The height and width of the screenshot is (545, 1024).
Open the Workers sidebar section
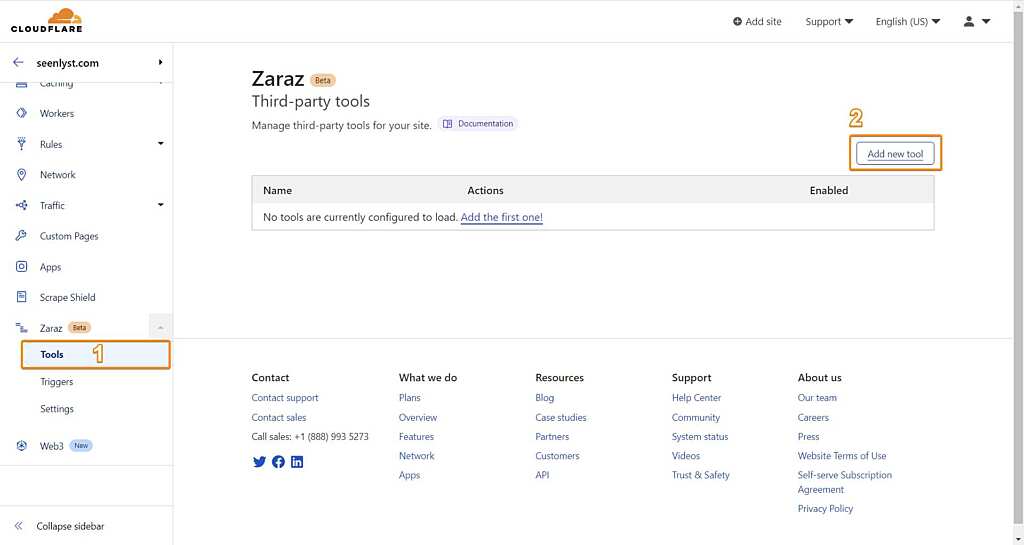click(x=57, y=114)
